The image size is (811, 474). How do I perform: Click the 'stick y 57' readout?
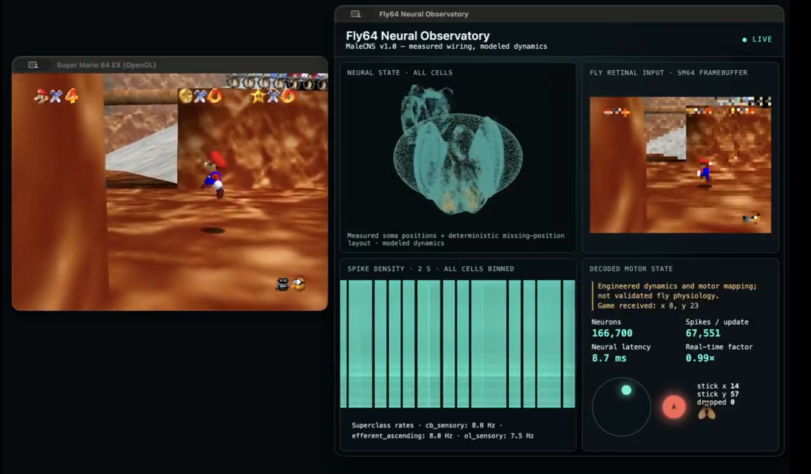pyautogui.click(x=717, y=394)
